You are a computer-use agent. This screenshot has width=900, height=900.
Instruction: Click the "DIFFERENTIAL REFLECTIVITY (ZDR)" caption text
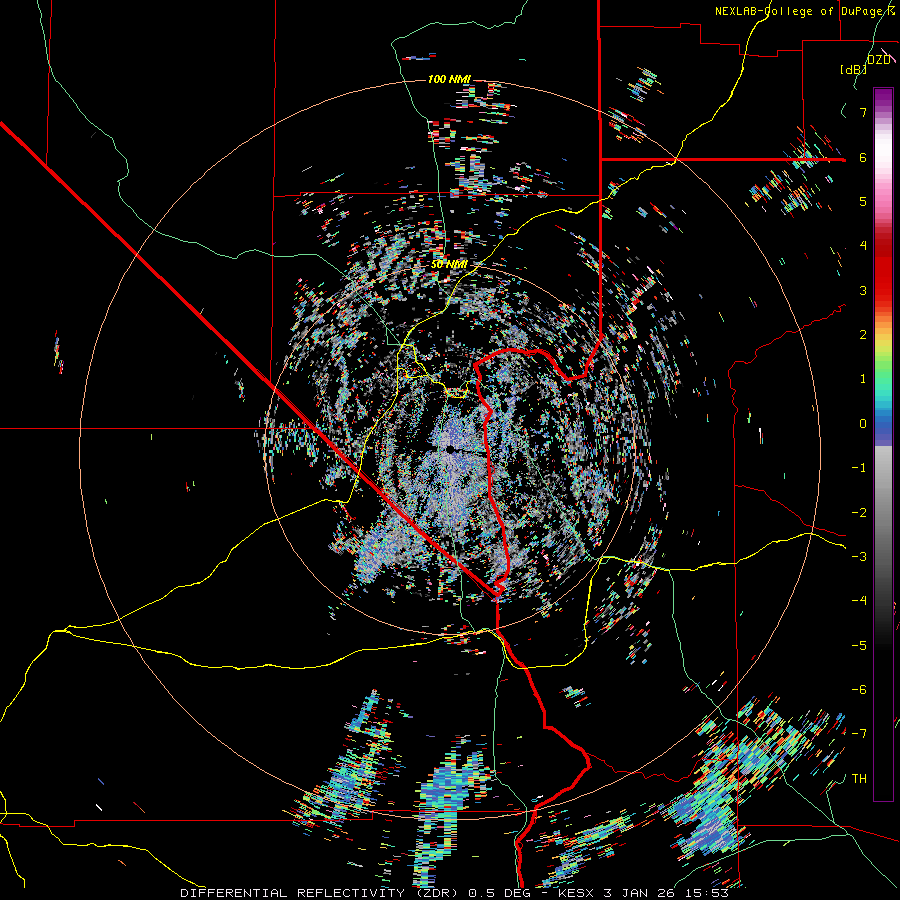[x=320, y=893]
